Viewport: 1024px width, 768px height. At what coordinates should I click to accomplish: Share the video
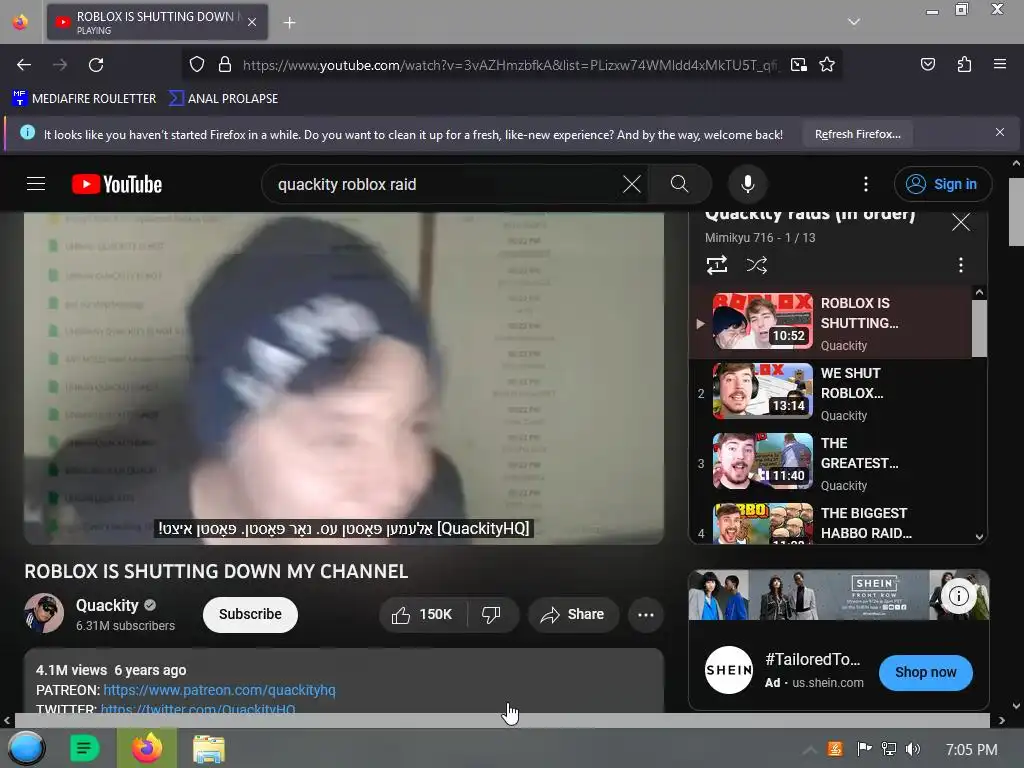(x=573, y=615)
